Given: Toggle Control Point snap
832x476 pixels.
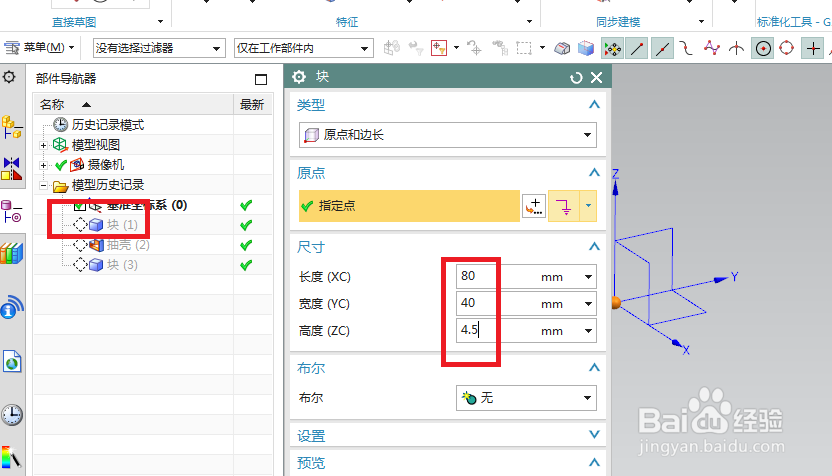Looking at the screenshot, I should pyautogui.click(x=687, y=49).
